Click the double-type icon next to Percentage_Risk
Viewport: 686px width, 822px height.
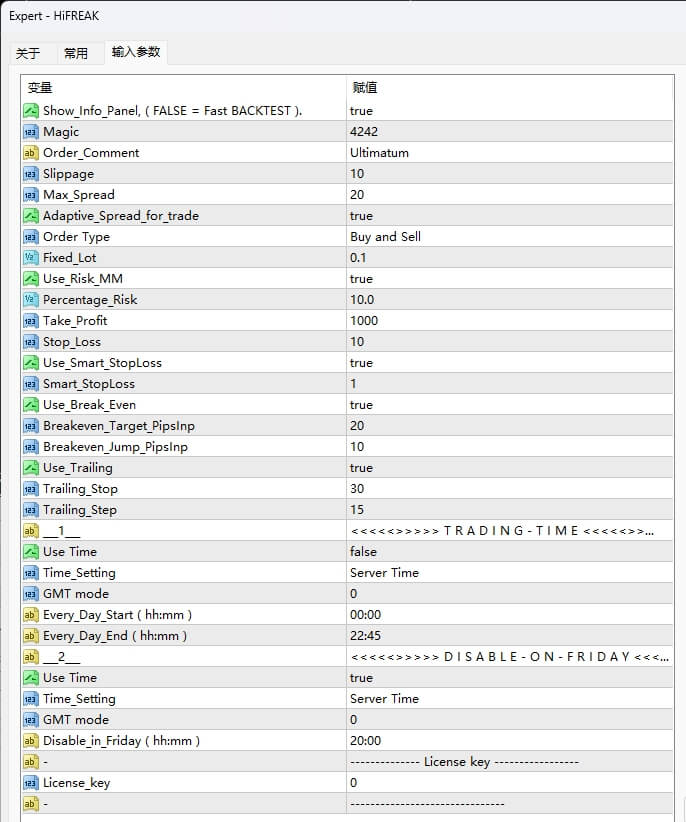click(31, 299)
